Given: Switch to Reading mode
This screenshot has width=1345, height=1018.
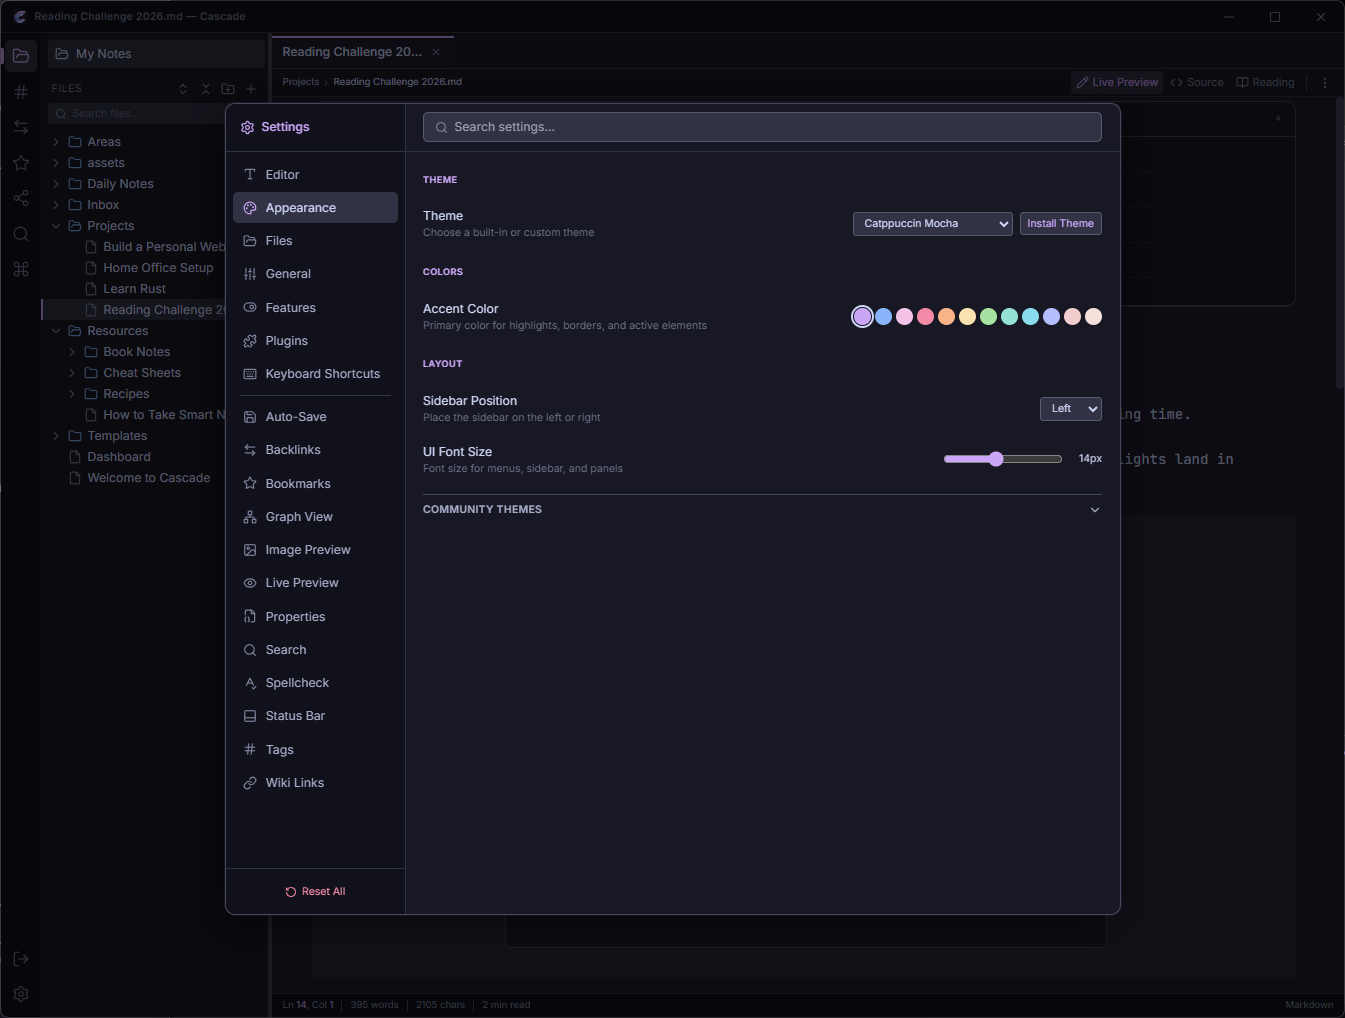Looking at the screenshot, I should tap(1264, 81).
